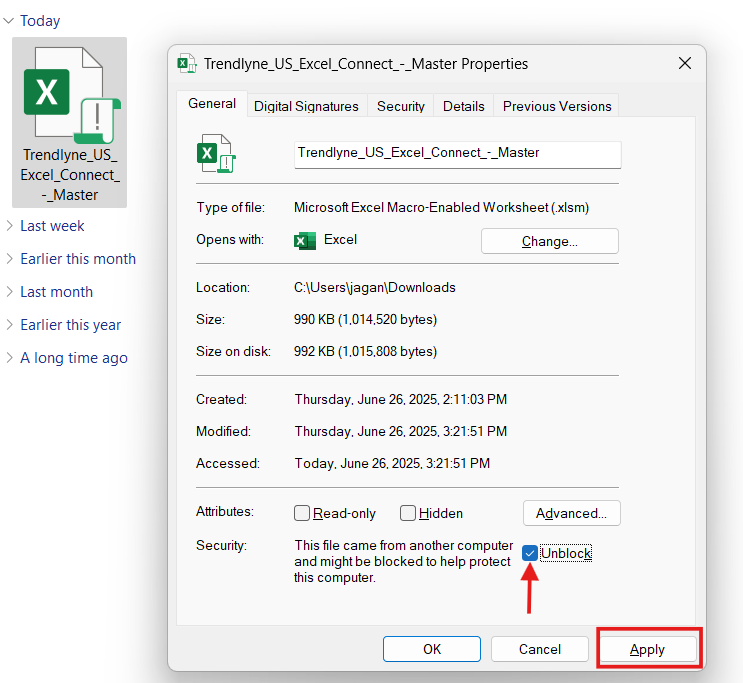Click the Modified date value
Image resolution: width=743 pixels, height=683 pixels.
[x=400, y=431]
